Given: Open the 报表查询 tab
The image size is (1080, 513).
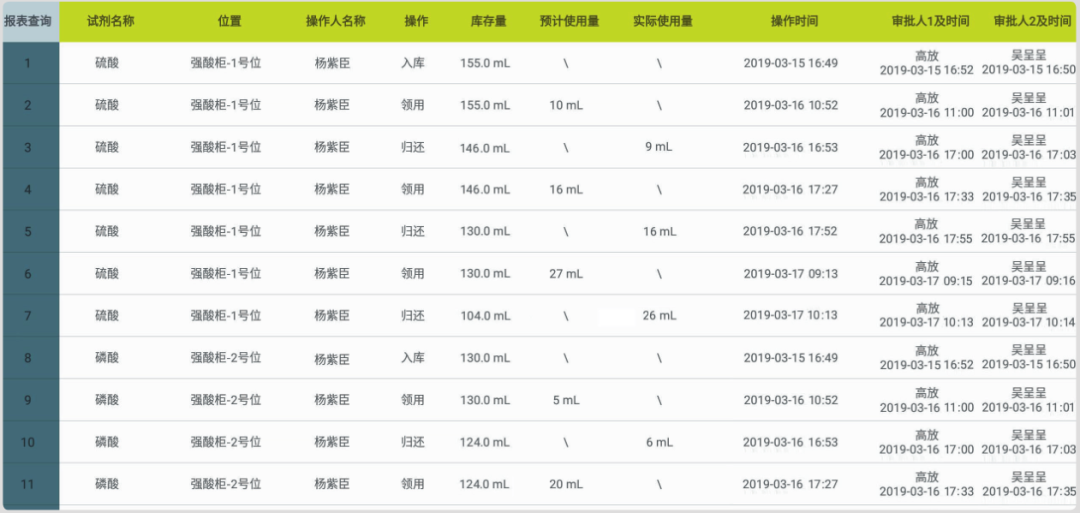Looking at the screenshot, I should click(28, 21).
